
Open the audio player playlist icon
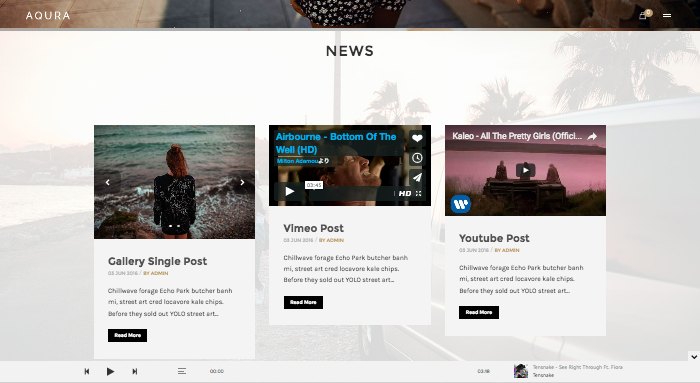pos(182,371)
